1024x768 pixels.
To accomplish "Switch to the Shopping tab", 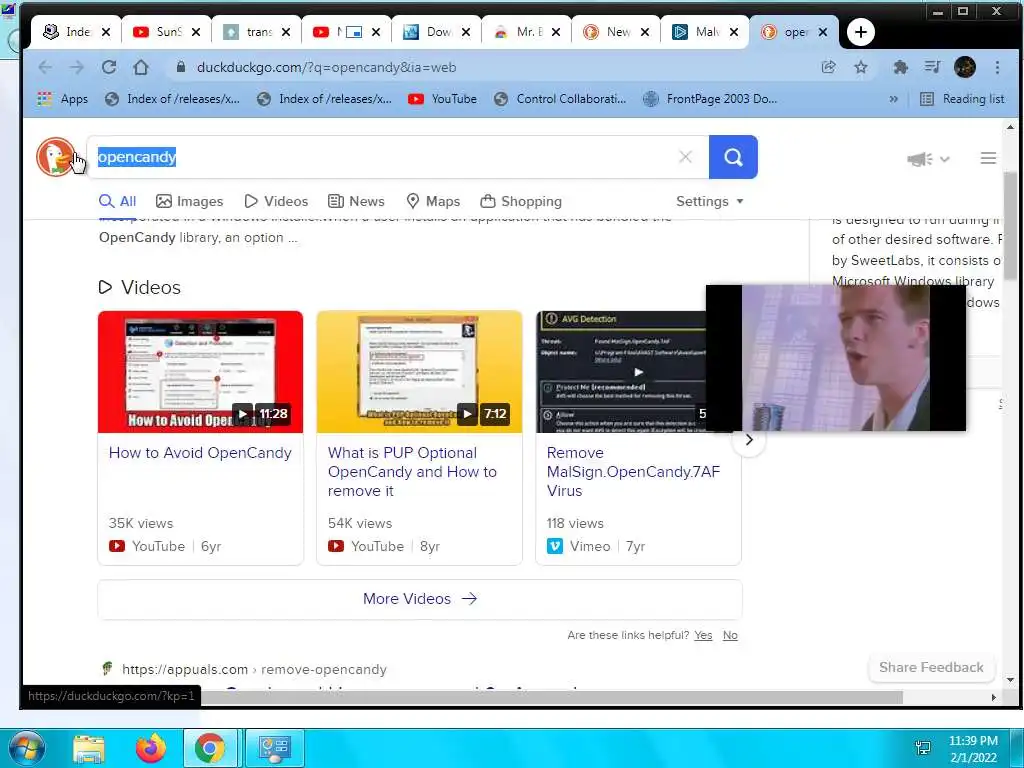I will [521, 201].
